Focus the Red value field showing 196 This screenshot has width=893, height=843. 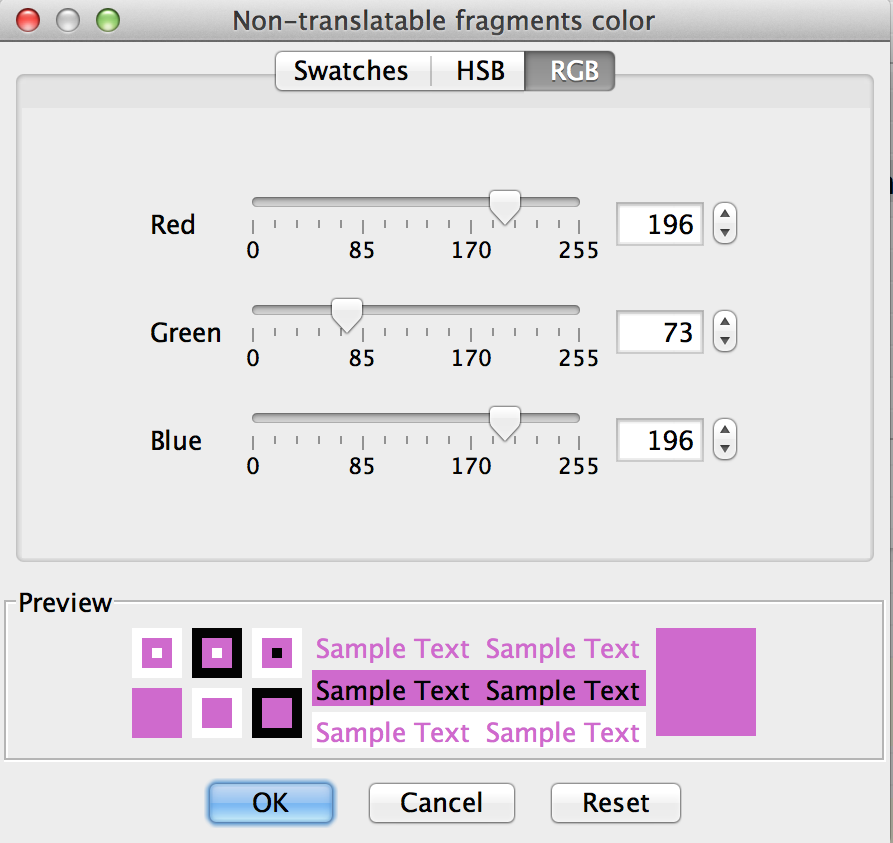tap(660, 224)
